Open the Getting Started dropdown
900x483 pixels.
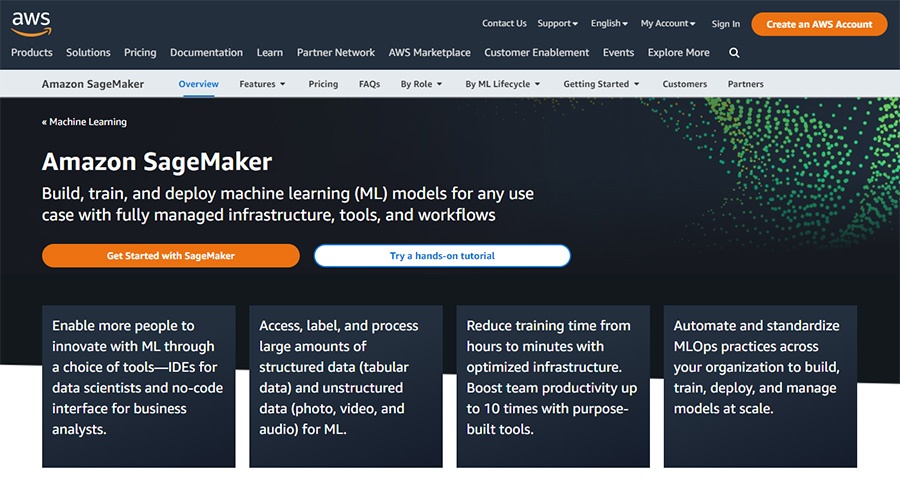pyautogui.click(x=601, y=84)
